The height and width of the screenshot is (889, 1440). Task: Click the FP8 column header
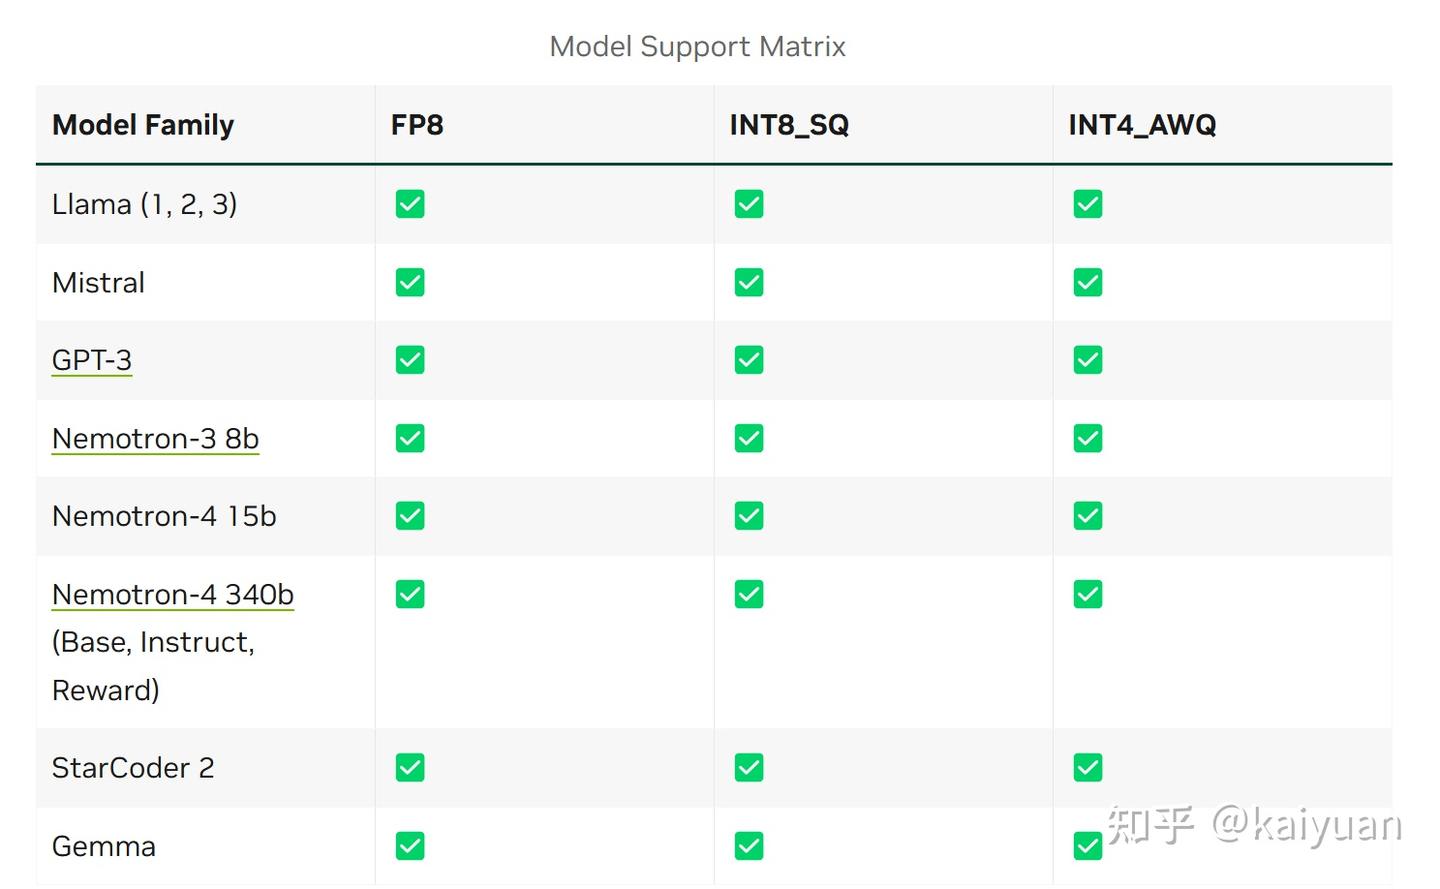(417, 125)
